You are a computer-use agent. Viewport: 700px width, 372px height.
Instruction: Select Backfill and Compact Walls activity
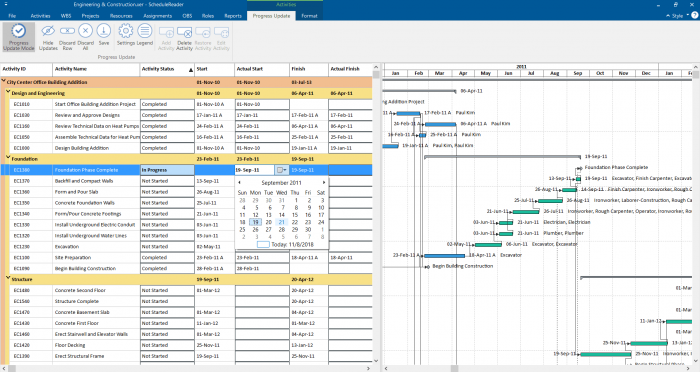[83, 181]
